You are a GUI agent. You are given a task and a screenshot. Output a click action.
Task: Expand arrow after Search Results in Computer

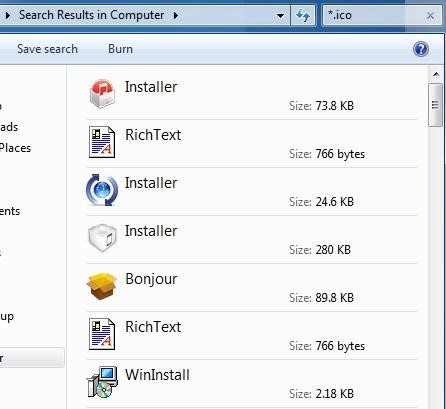tap(176, 15)
